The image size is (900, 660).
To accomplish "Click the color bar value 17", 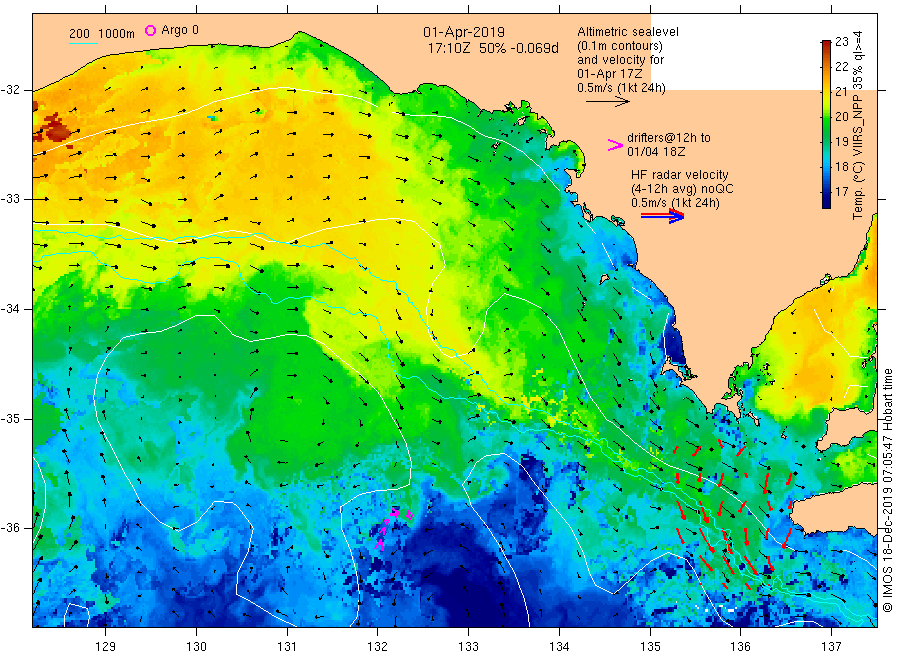I will (841, 192).
